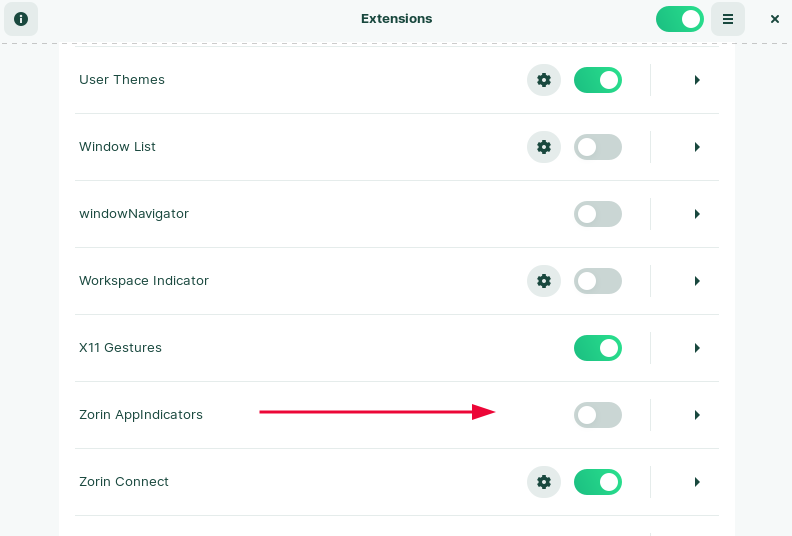This screenshot has width=792, height=536.
Task: Expand User Themes details arrow
Action: pos(697,80)
